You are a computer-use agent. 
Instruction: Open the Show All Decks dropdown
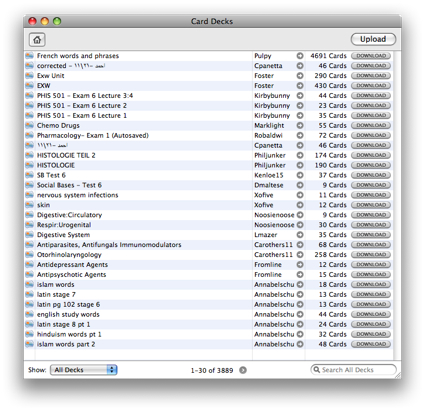coord(83,370)
